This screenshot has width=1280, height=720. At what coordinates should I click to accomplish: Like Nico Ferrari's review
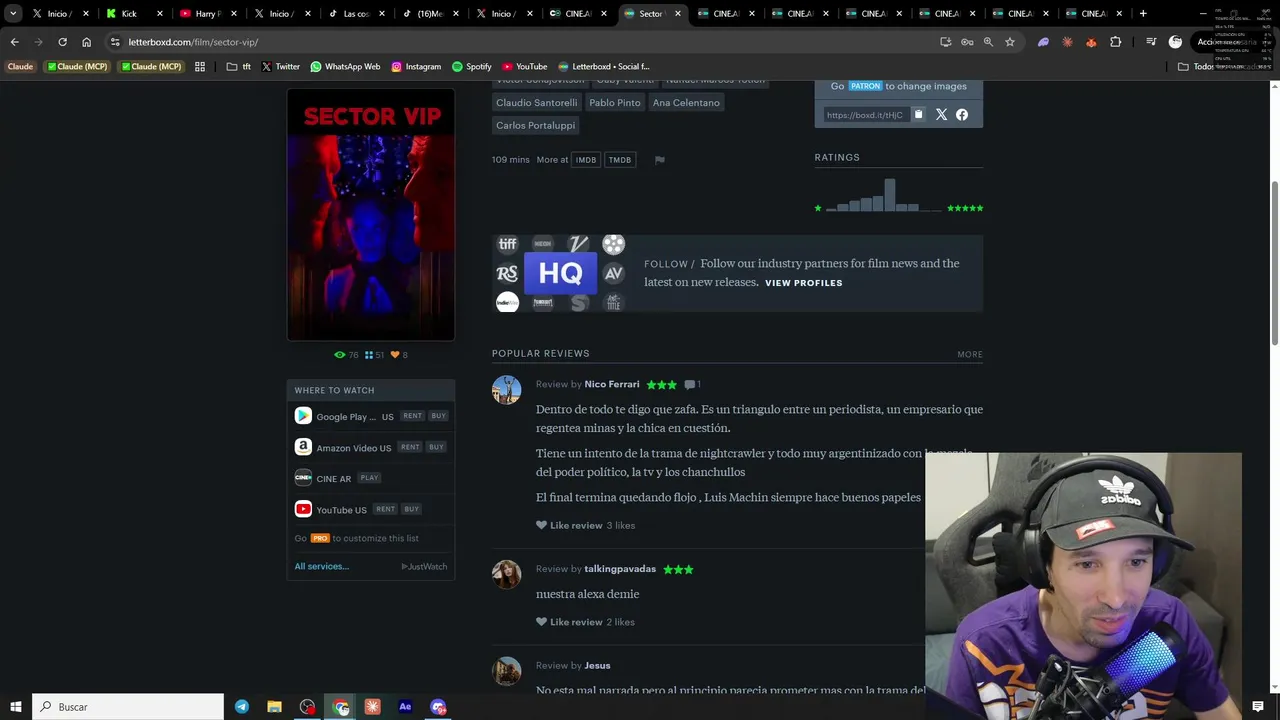569,525
